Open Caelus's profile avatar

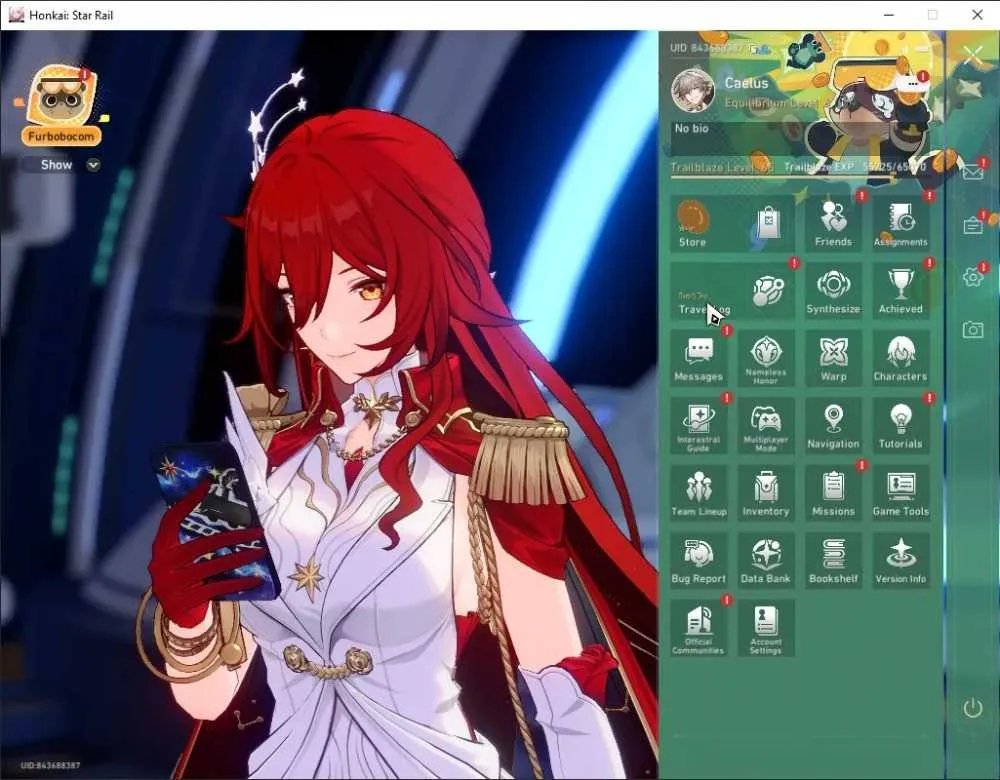tap(693, 91)
